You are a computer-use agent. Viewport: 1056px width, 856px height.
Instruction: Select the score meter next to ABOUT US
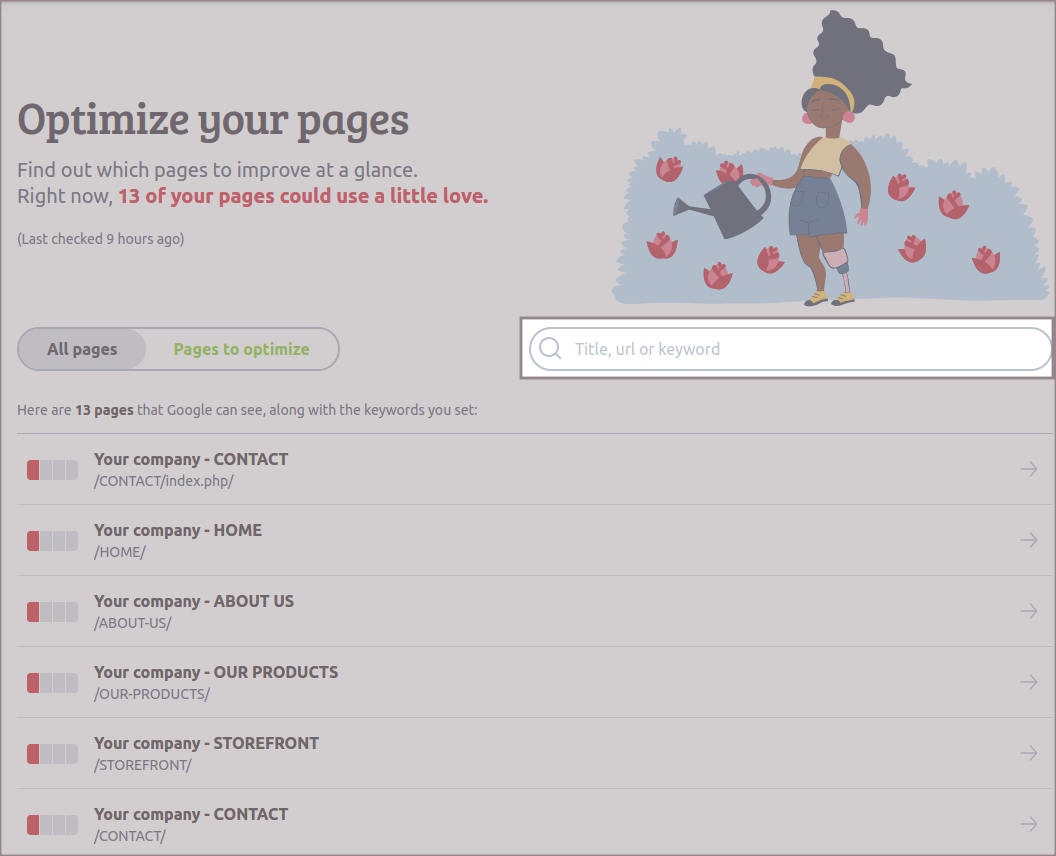pos(52,612)
